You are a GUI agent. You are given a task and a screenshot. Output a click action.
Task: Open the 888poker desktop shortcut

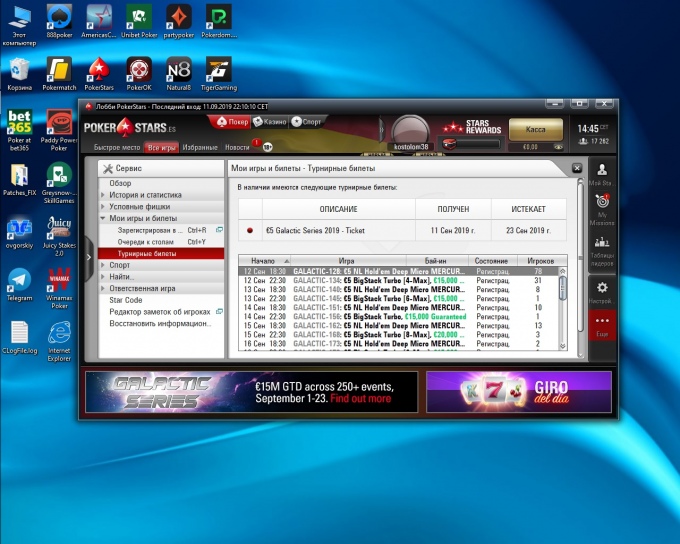[59, 22]
